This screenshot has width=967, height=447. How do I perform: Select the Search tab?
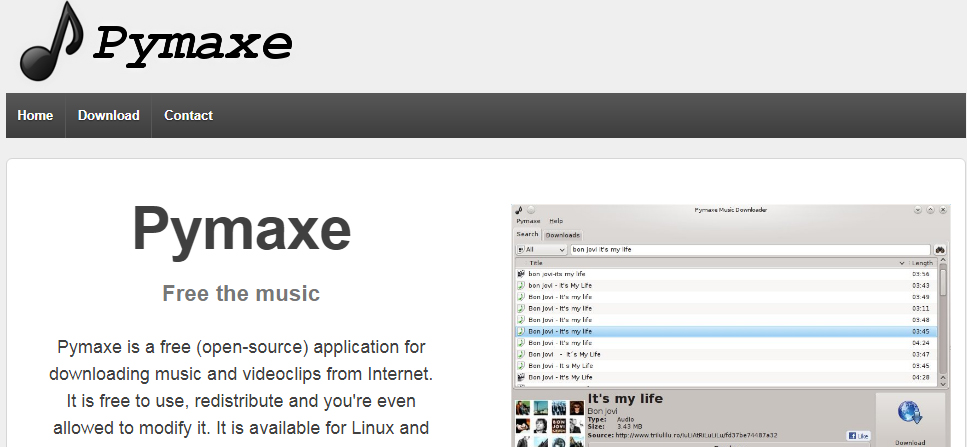click(x=527, y=235)
